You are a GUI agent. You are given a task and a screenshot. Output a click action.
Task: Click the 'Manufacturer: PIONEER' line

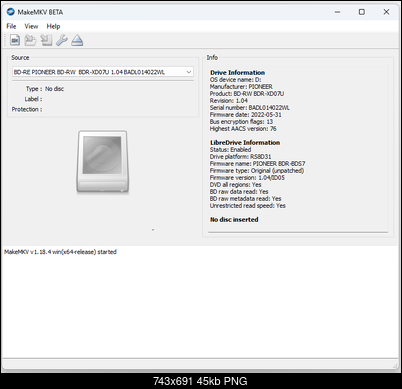pos(241,87)
